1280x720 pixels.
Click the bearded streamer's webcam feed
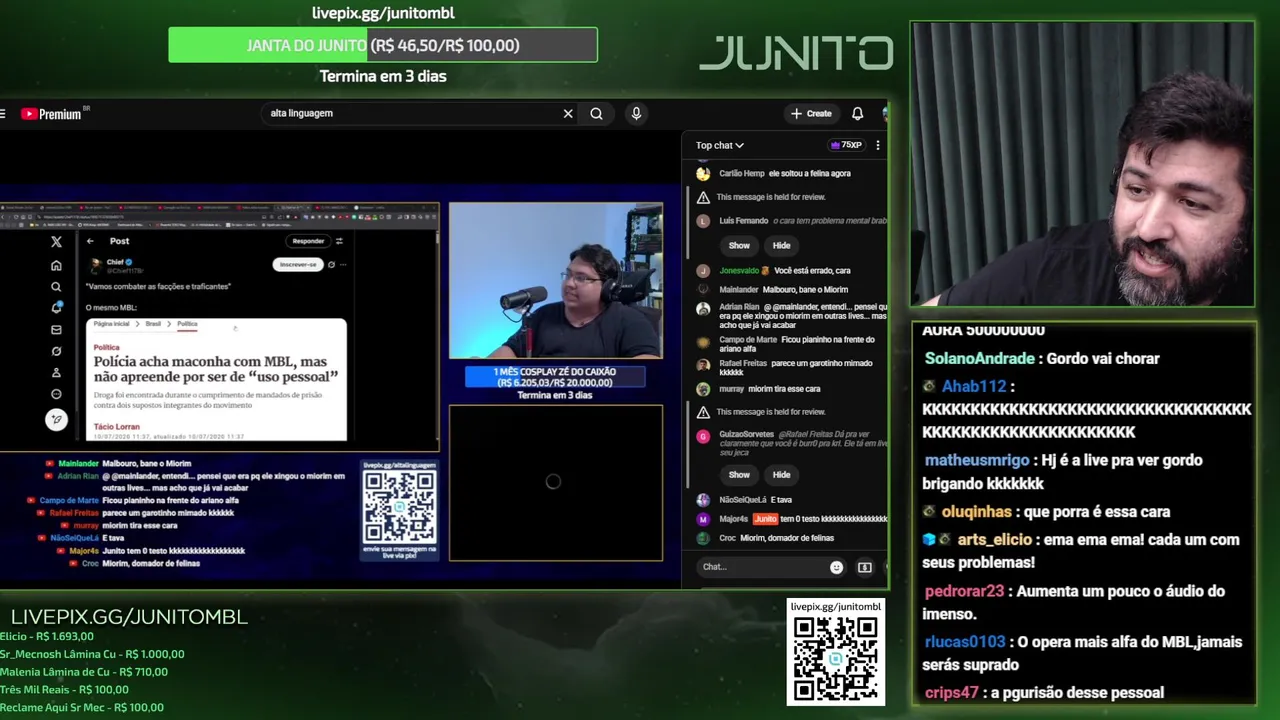point(1083,164)
